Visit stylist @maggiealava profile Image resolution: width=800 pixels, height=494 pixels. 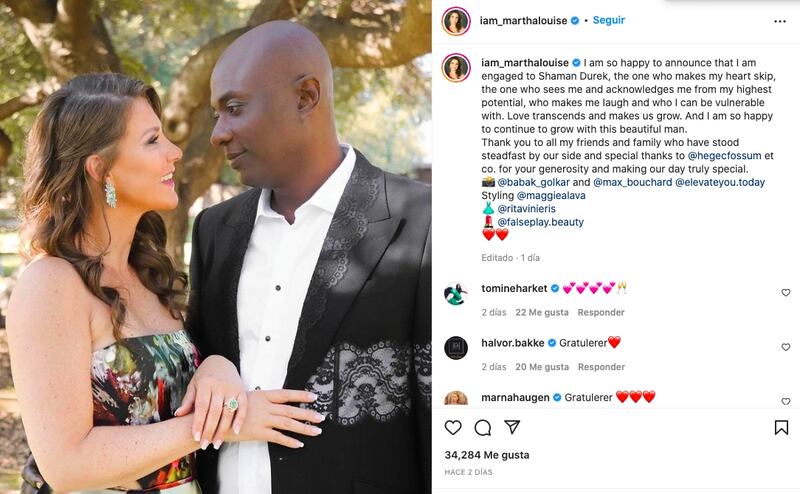(x=551, y=195)
